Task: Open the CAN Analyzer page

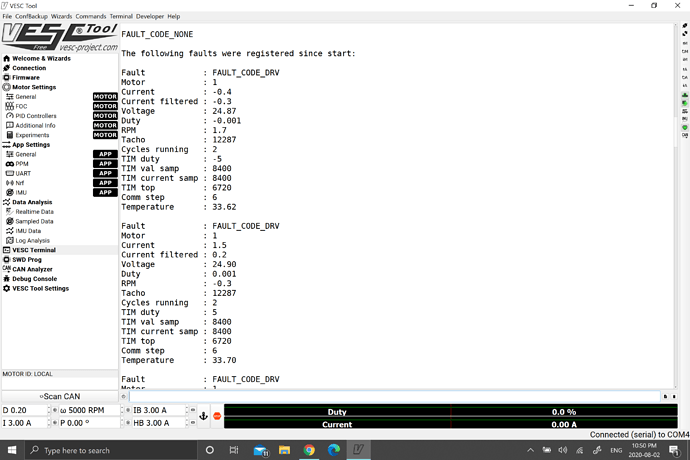Action: [32, 269]
